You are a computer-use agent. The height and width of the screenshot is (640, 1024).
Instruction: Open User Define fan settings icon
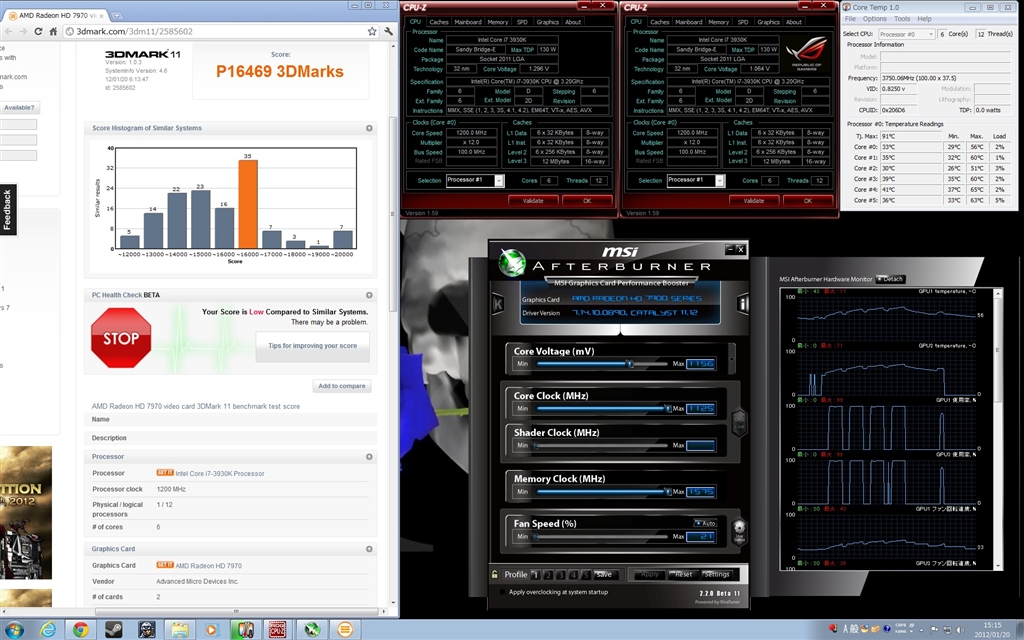pos(739,530)
